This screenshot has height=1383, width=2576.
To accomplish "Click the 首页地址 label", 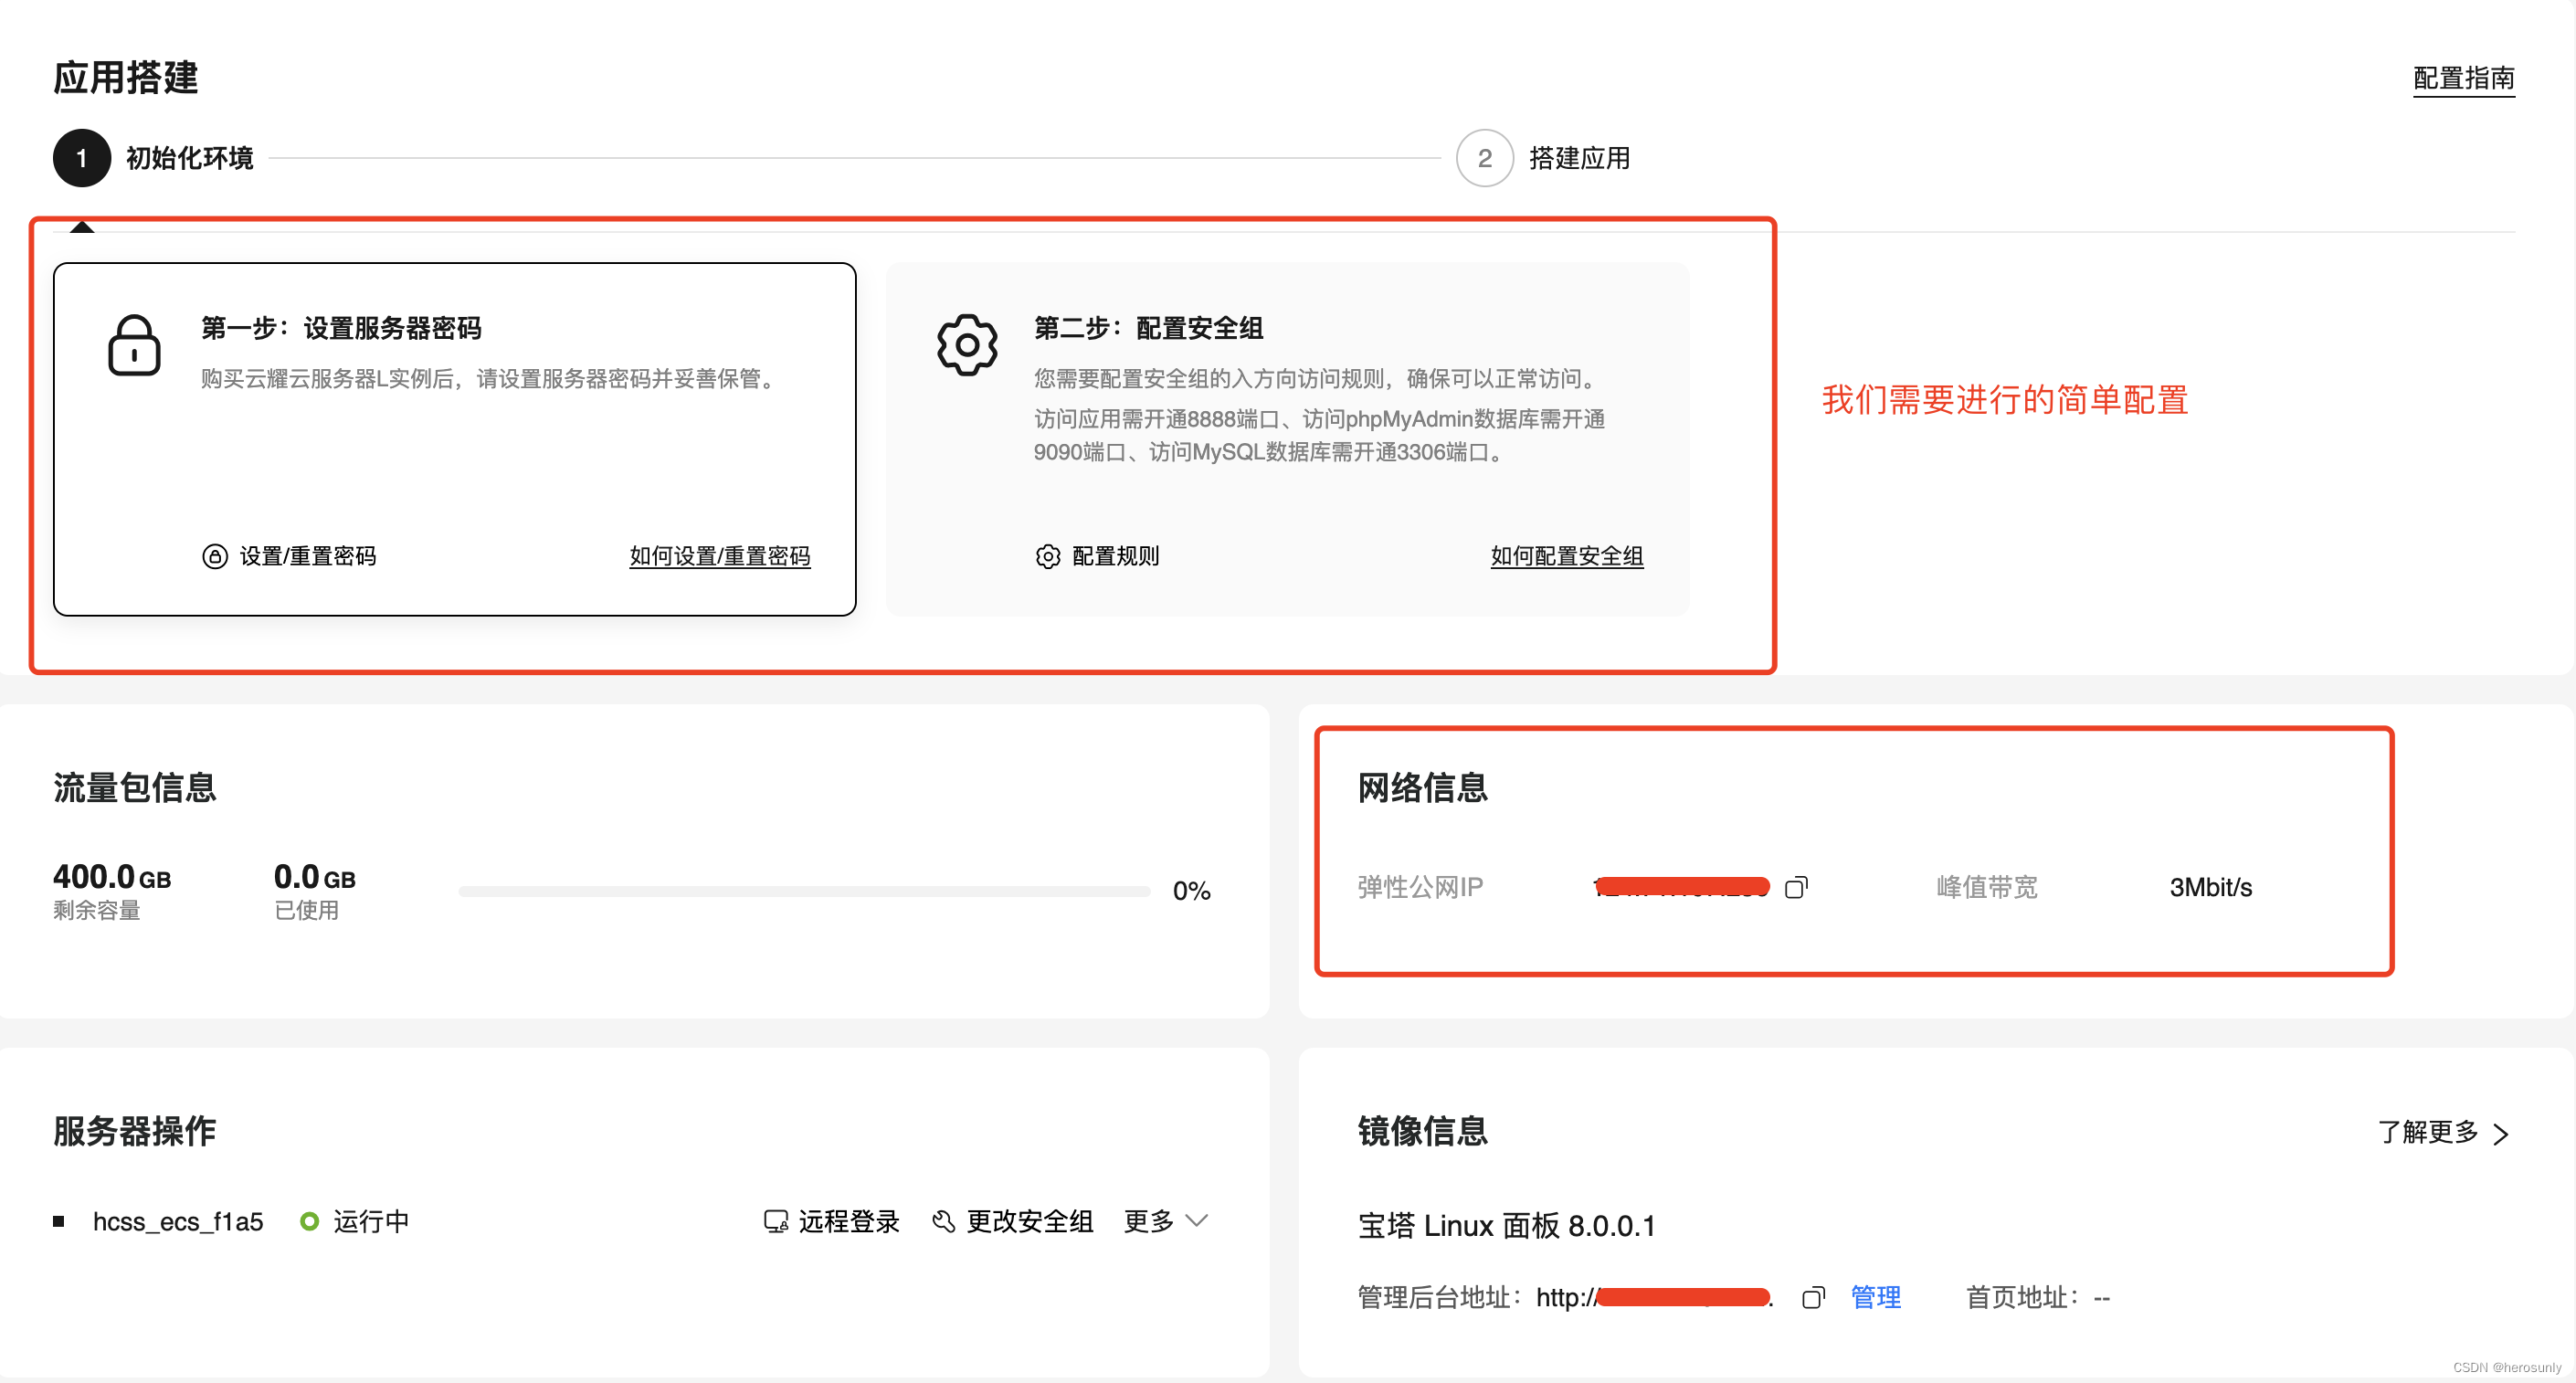I will point(2023,1298).
